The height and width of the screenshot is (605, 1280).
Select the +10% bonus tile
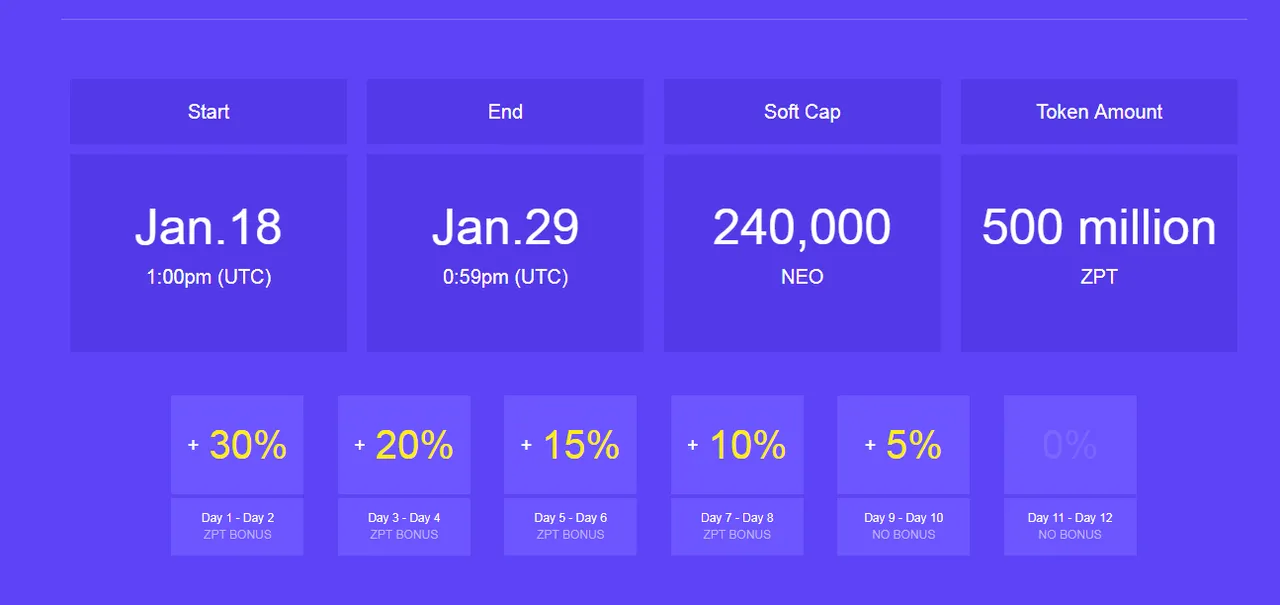pyautogui.click(x=737, y=445)
